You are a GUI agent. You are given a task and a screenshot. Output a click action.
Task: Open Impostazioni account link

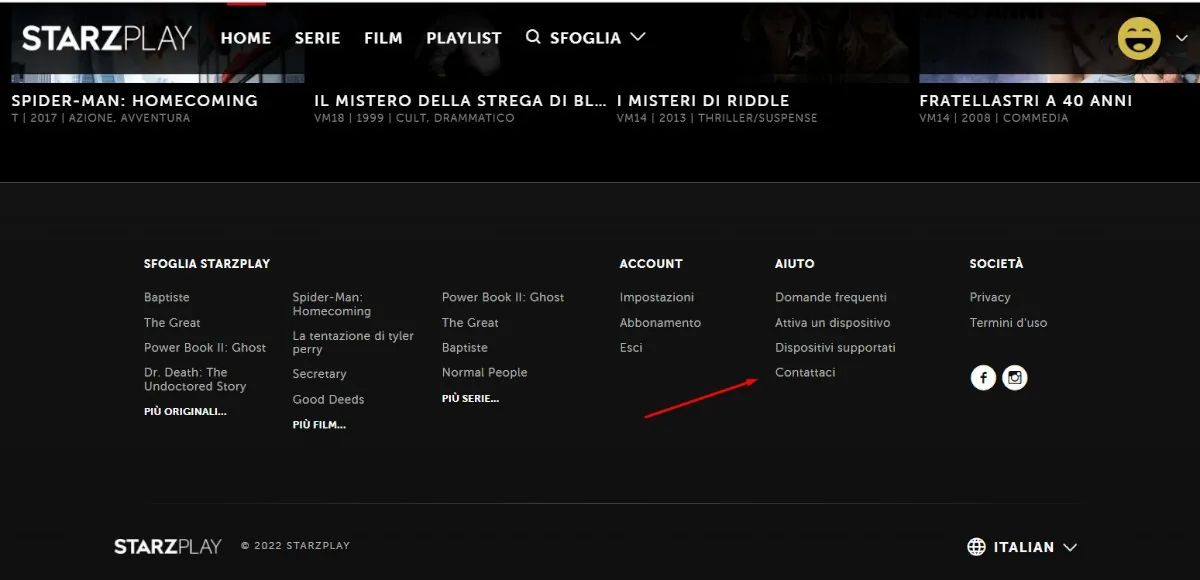coord(657,297)
